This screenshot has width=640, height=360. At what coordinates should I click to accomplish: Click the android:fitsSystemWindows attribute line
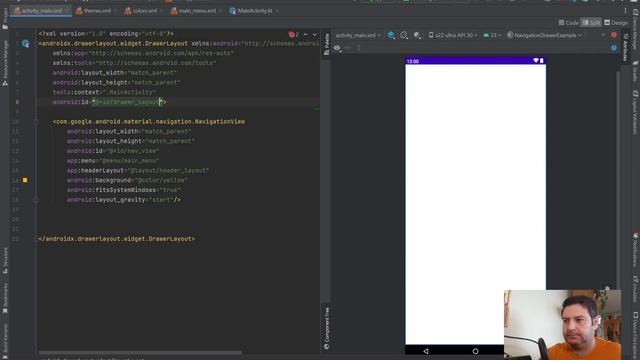pos(124,190)
